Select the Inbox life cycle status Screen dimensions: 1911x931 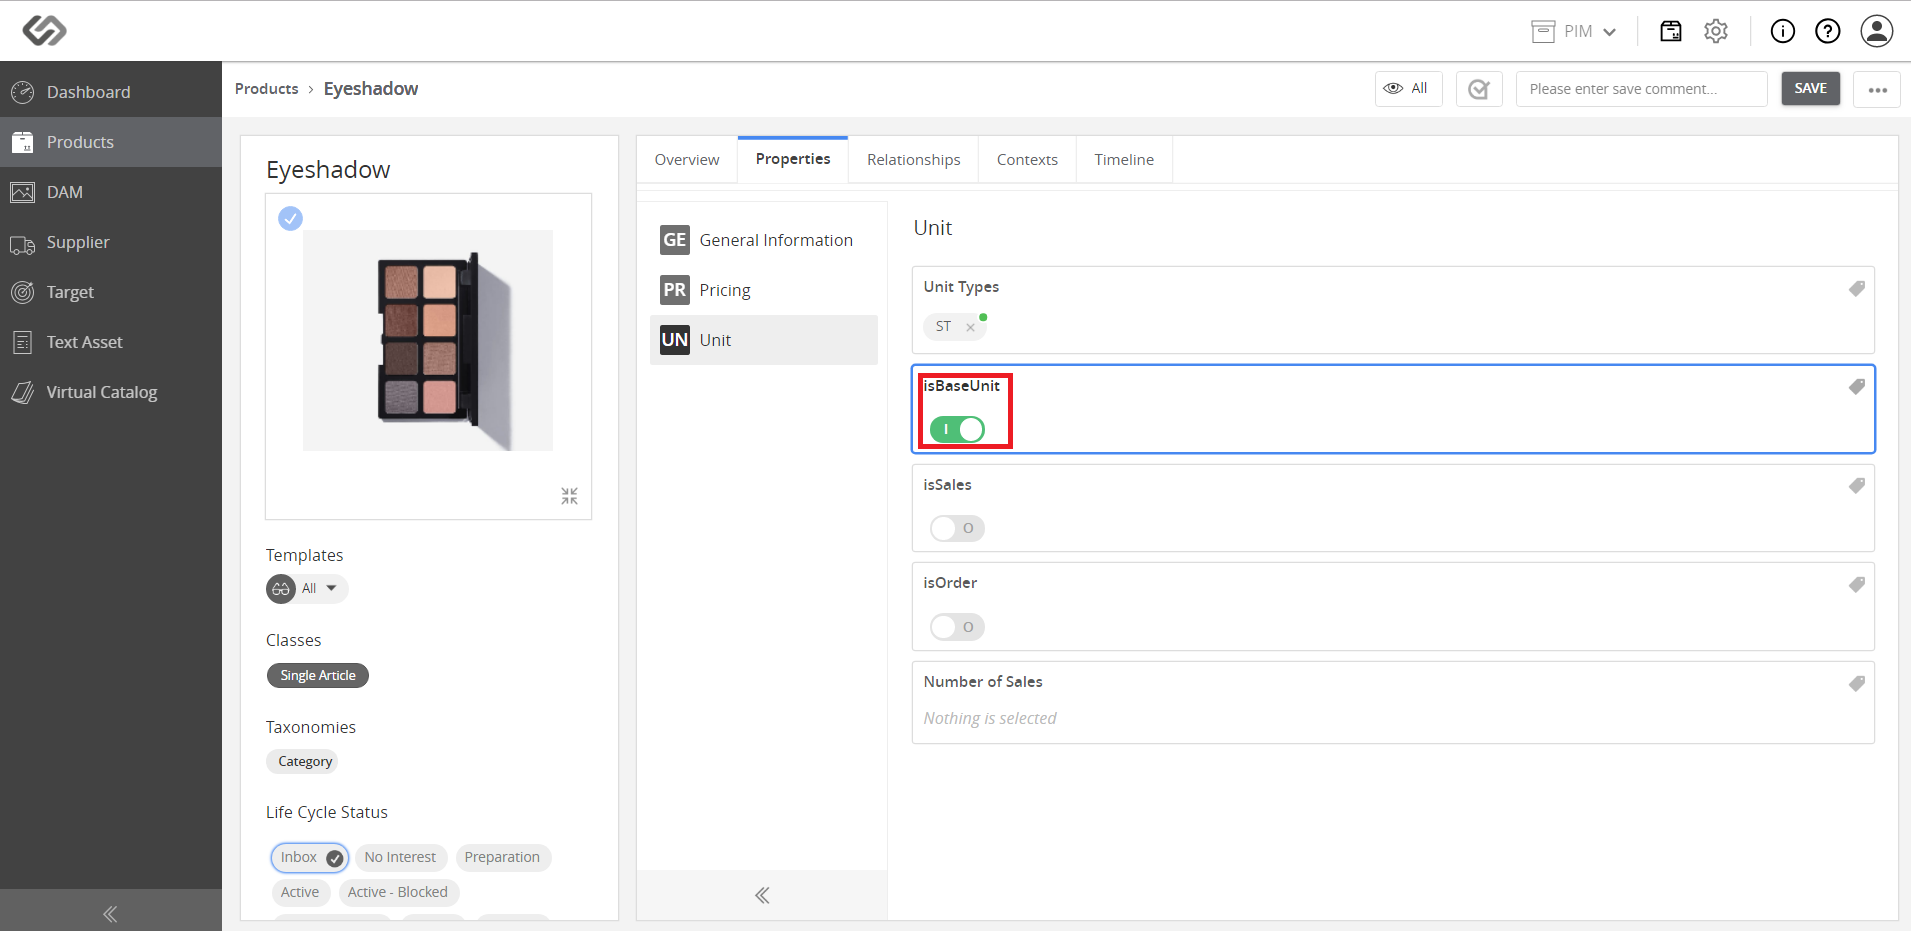pos(310,857)
